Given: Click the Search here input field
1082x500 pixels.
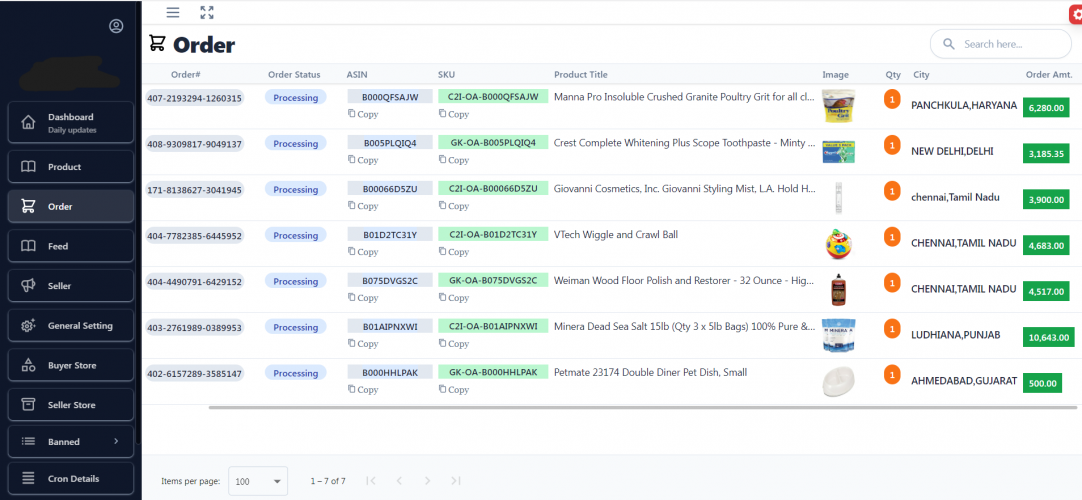Looking at the screenshot, I should tap(1001, 44).
